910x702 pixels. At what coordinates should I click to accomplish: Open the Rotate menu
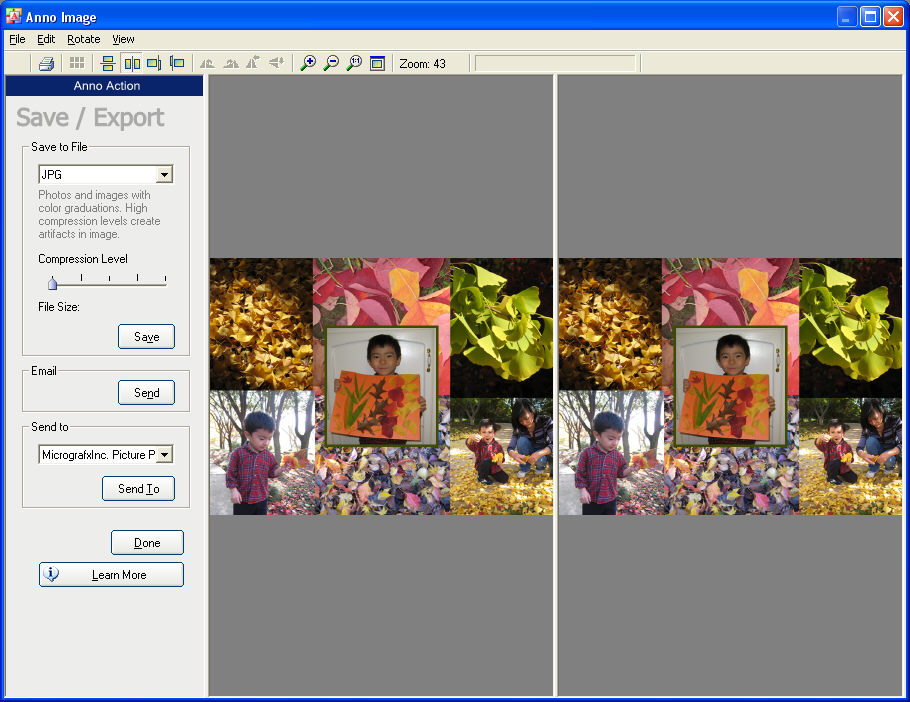point(84,39)
